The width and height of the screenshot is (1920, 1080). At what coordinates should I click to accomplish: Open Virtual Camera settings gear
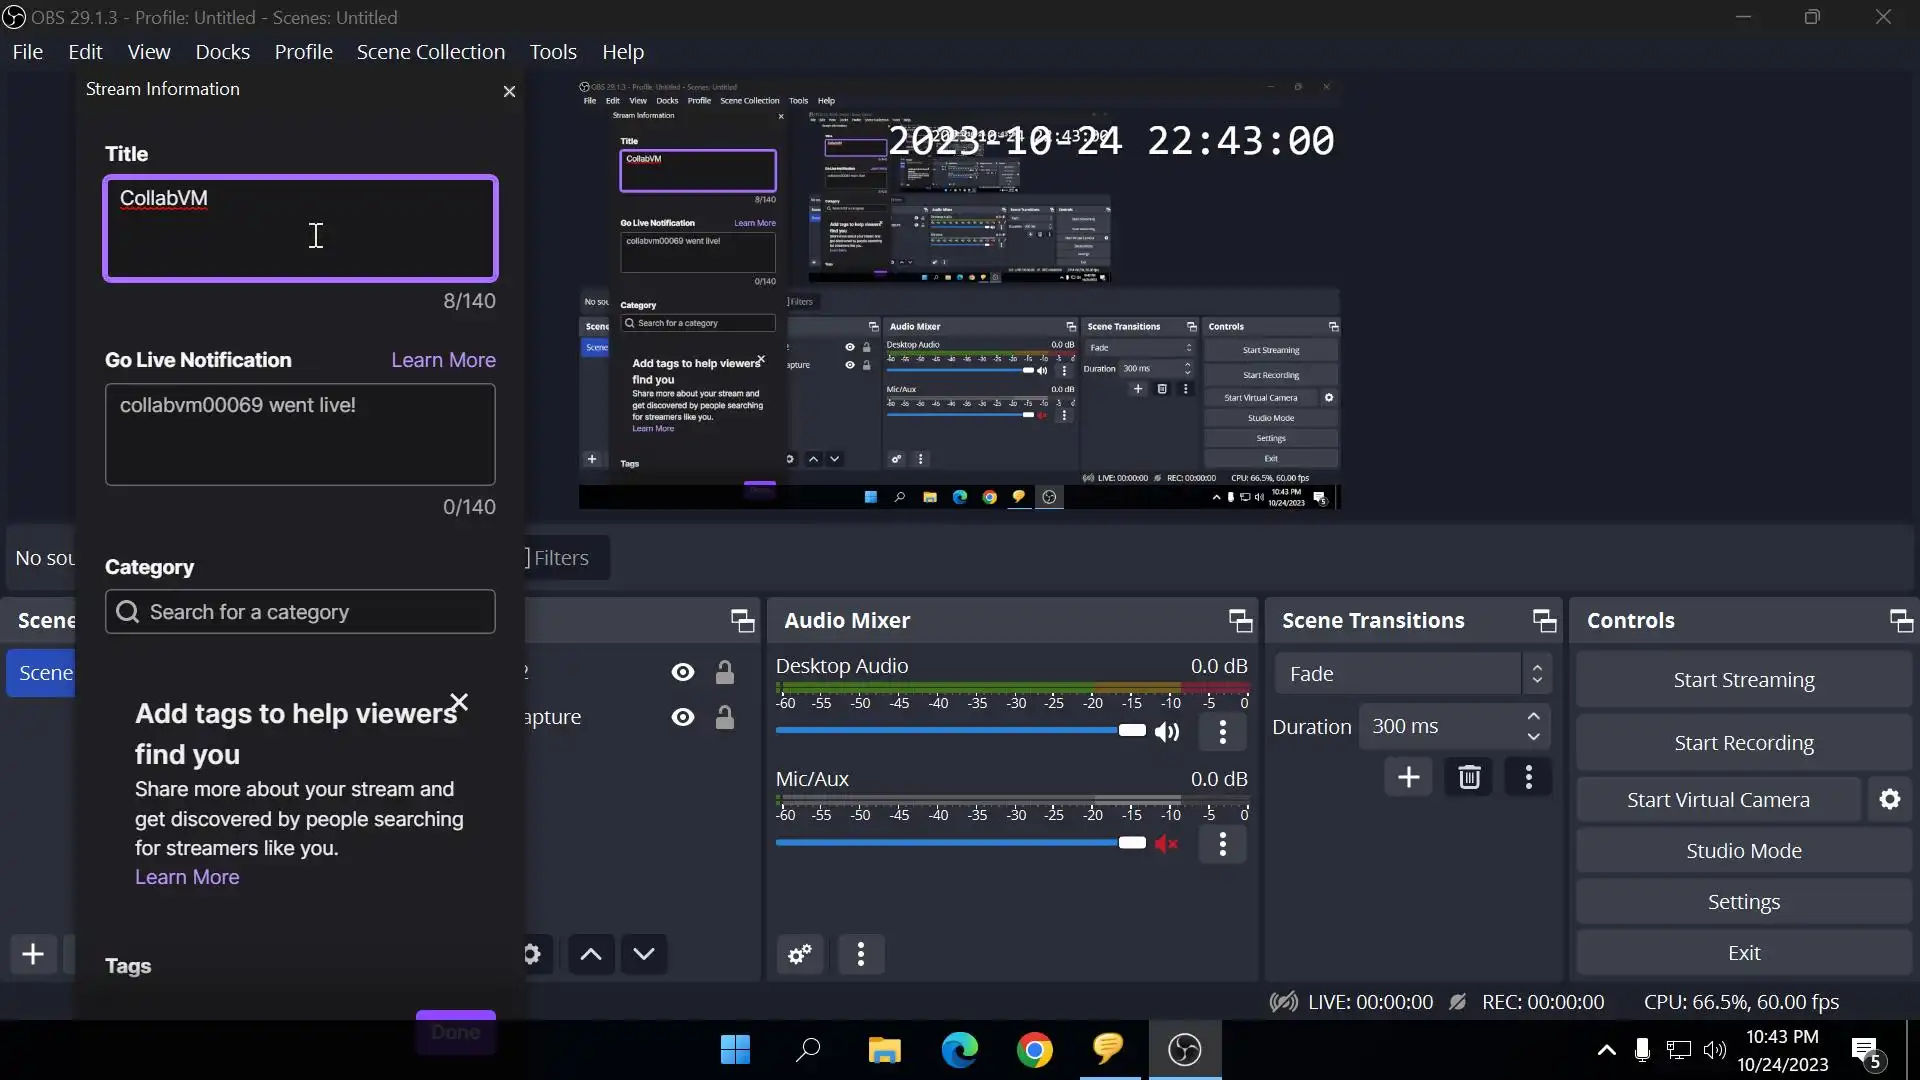click(x=1889, y=799)
